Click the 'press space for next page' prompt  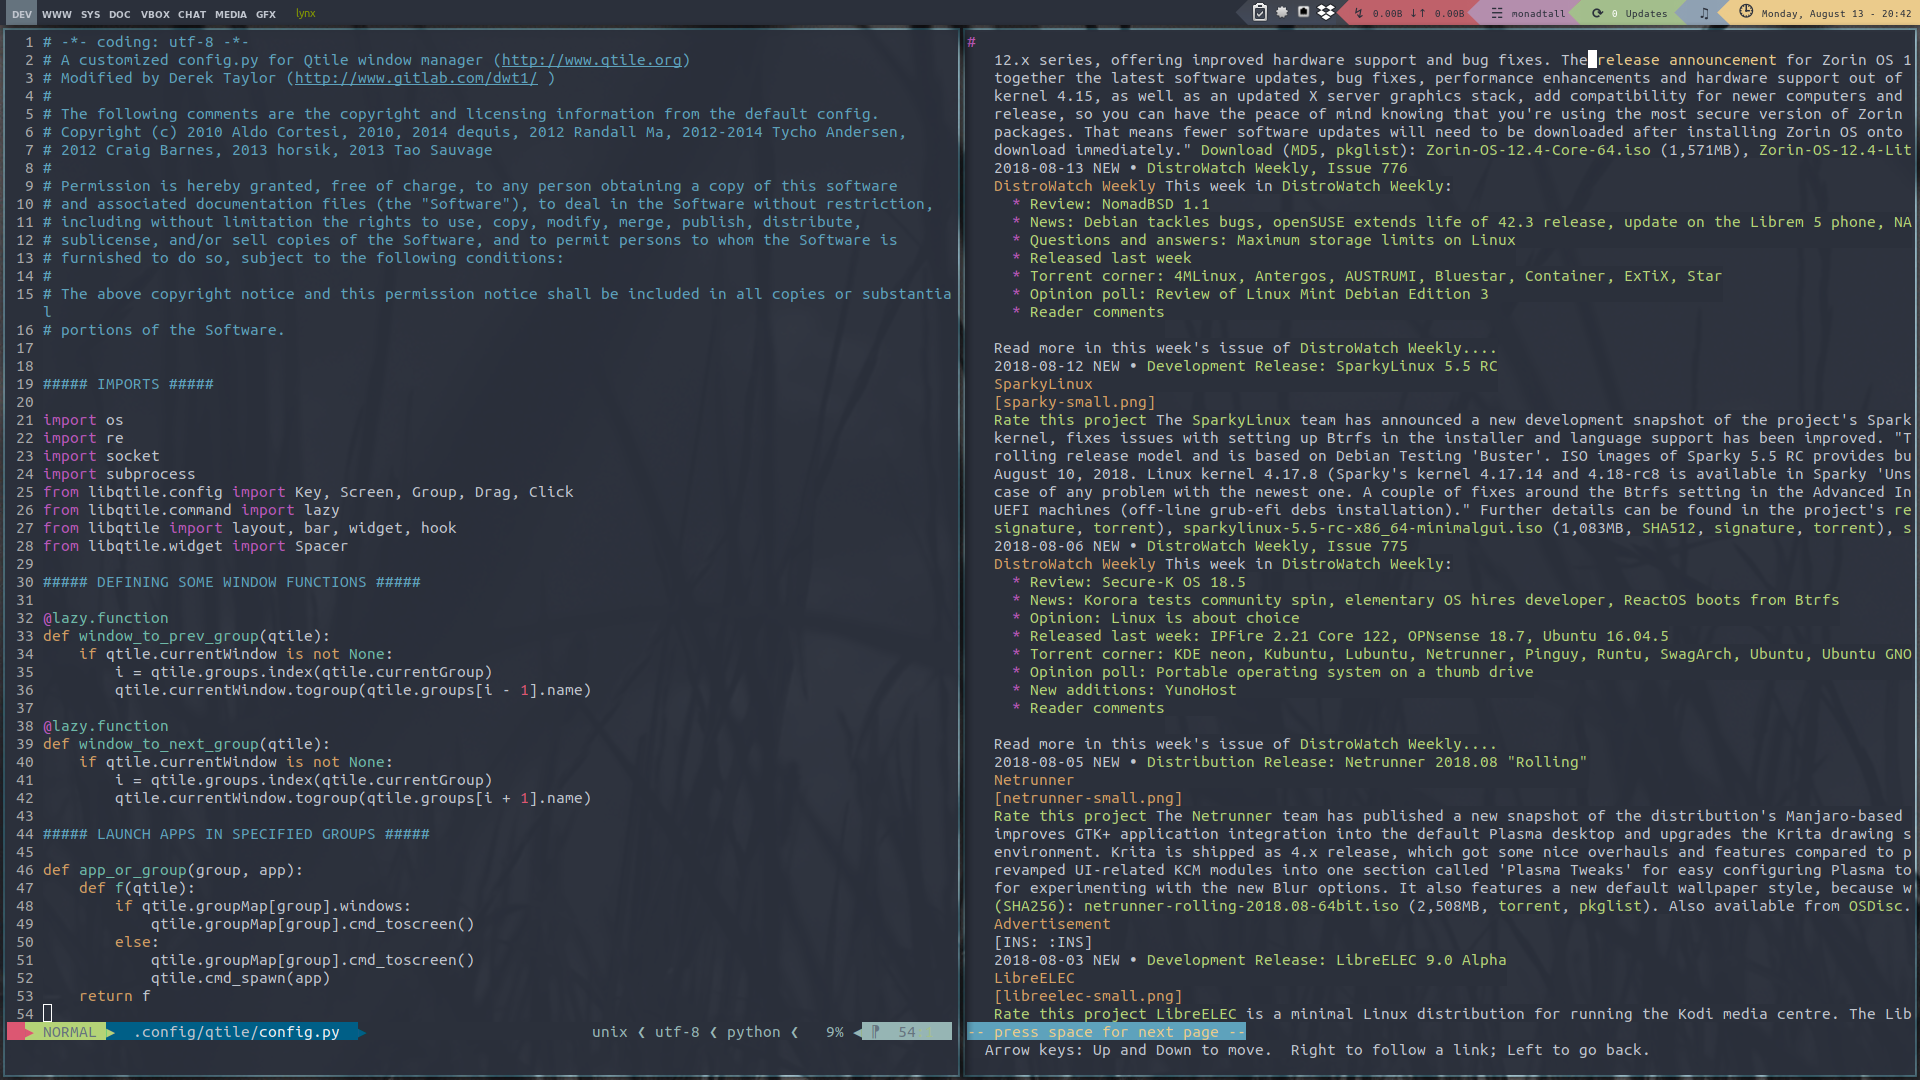coord(1105,1032)
